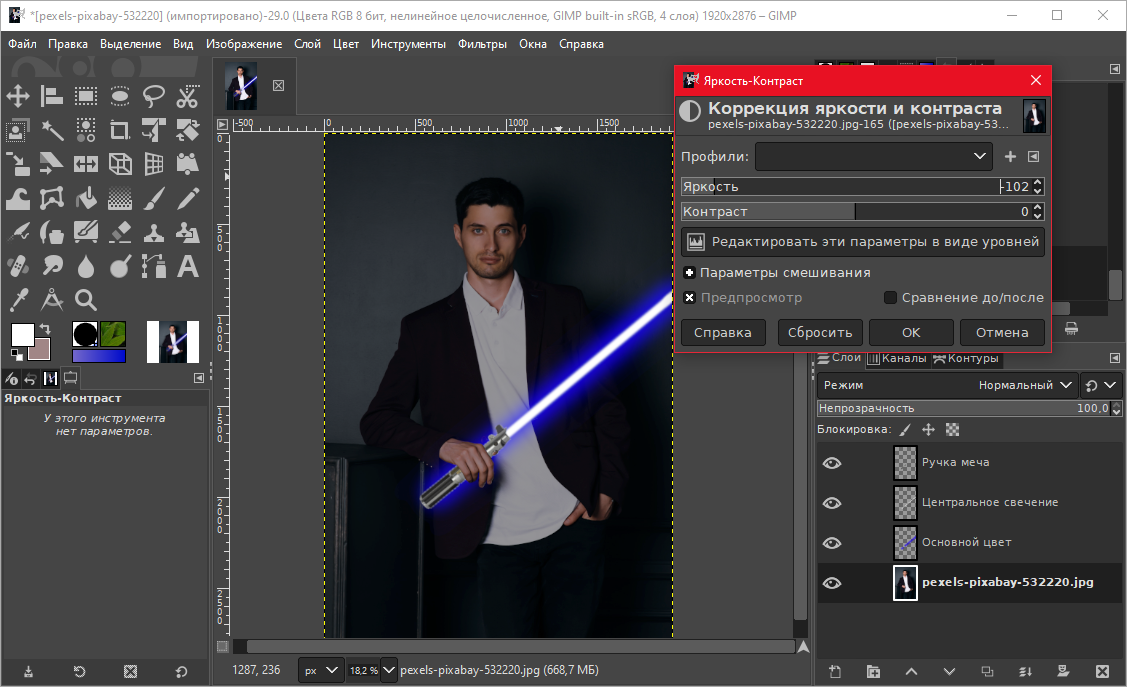Select the Warp Transform tool

tap(18, 198)
